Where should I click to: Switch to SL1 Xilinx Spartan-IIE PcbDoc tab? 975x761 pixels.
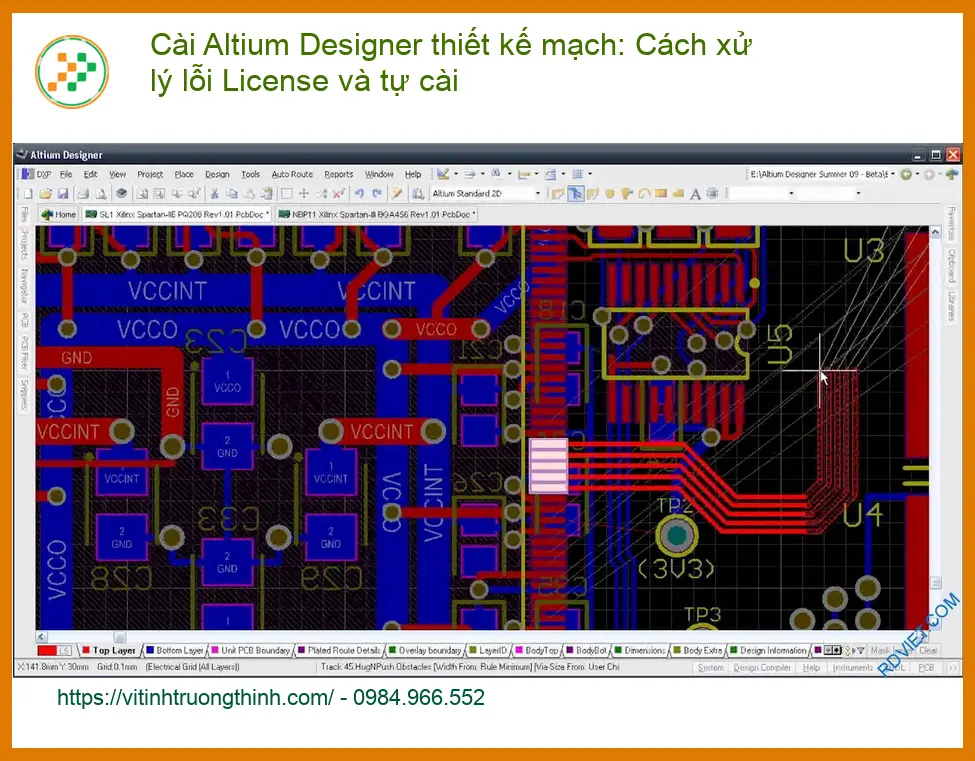[x=177, y=214]
